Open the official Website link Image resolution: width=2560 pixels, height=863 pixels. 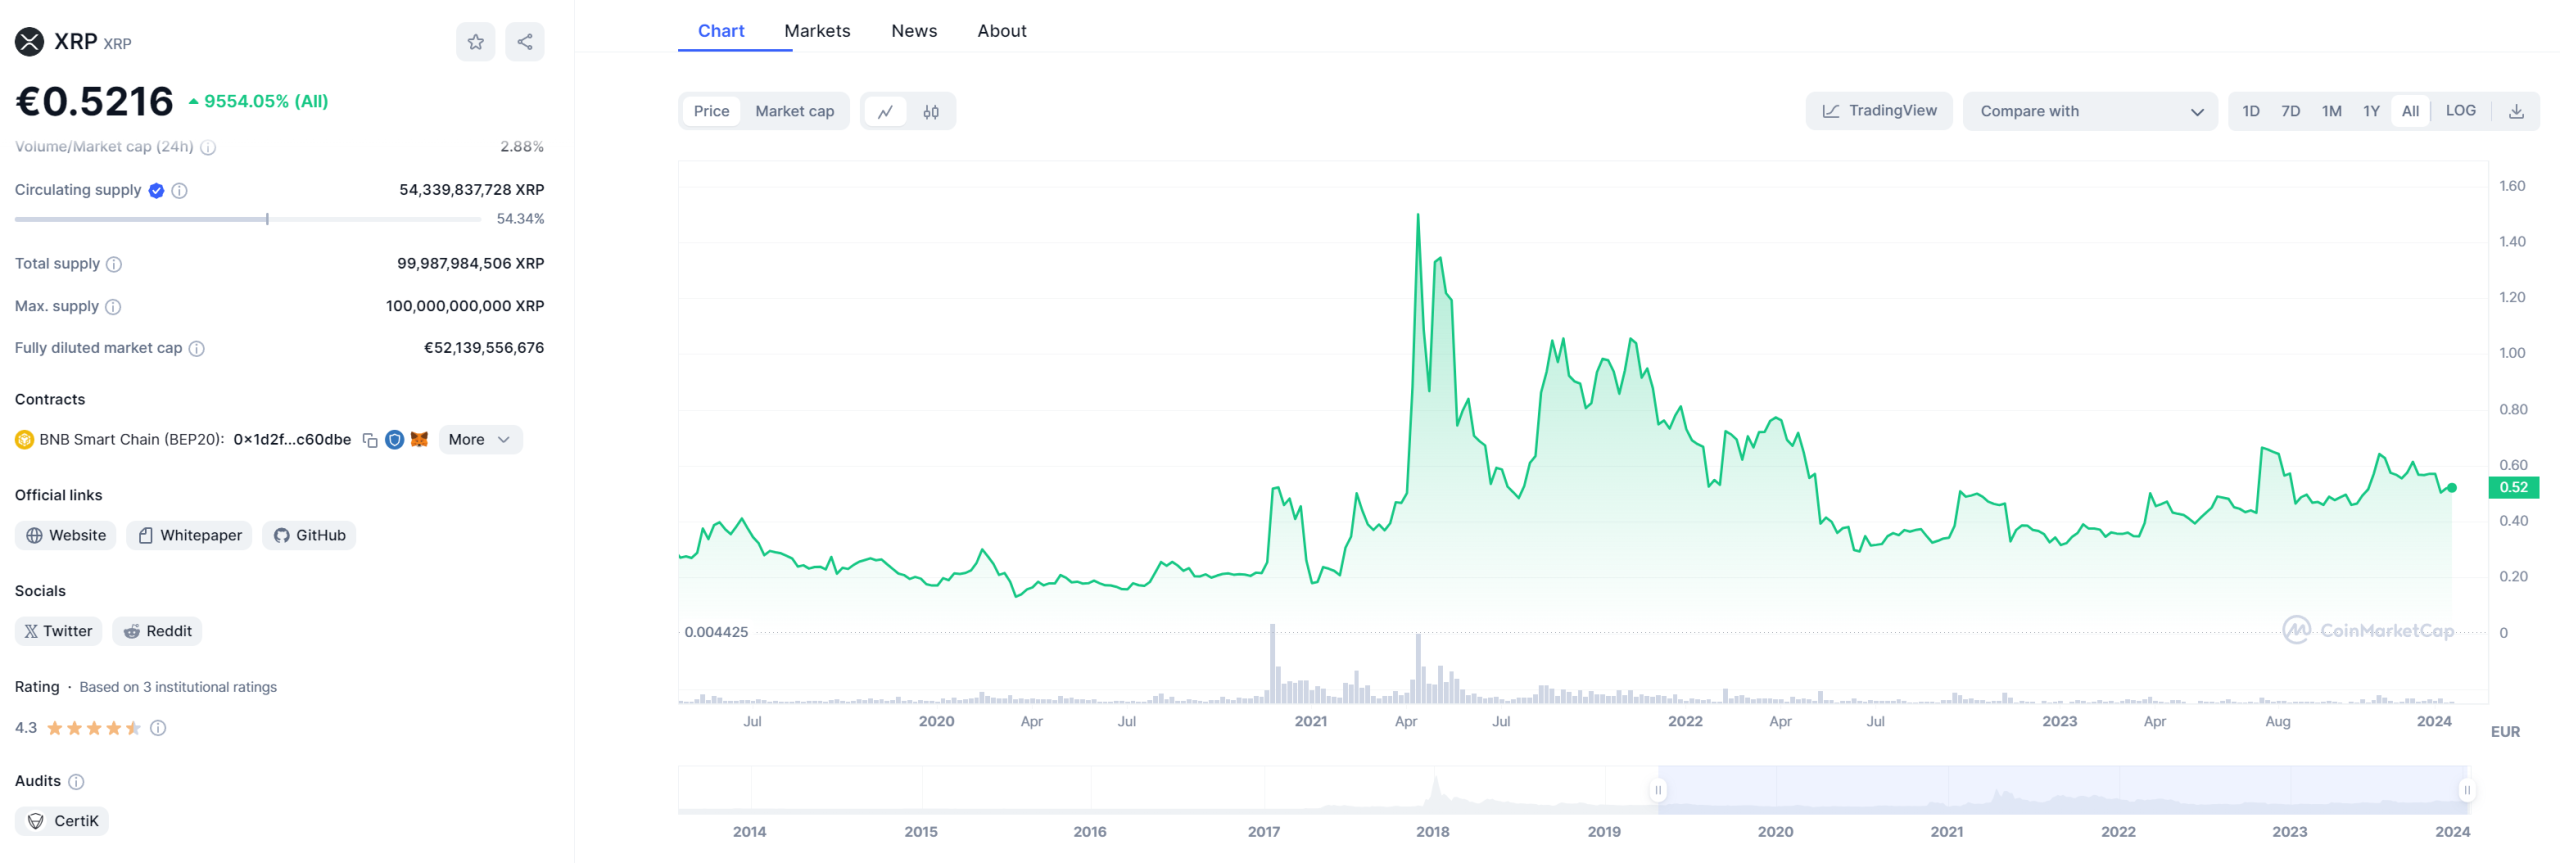(66, 536)
